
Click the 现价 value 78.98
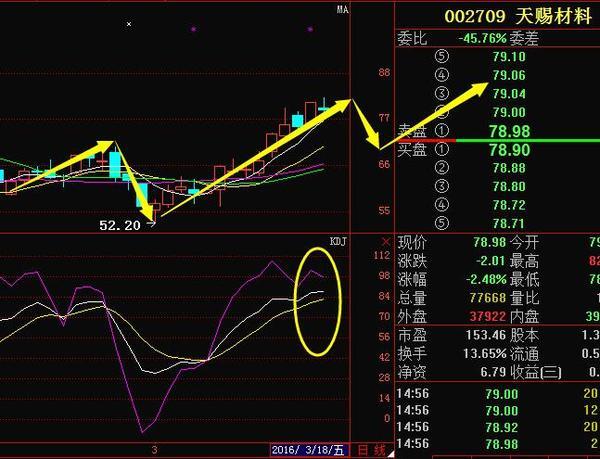489,242
